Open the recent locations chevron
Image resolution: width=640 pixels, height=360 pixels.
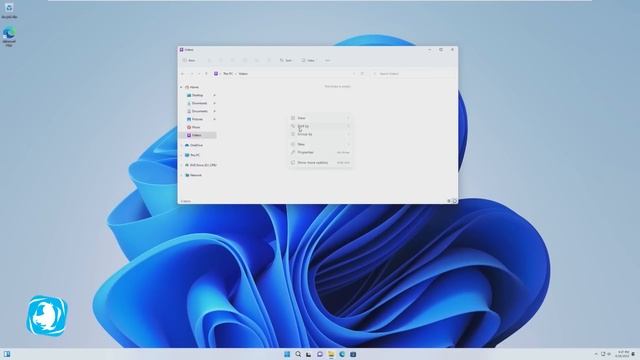pos(199,74)
